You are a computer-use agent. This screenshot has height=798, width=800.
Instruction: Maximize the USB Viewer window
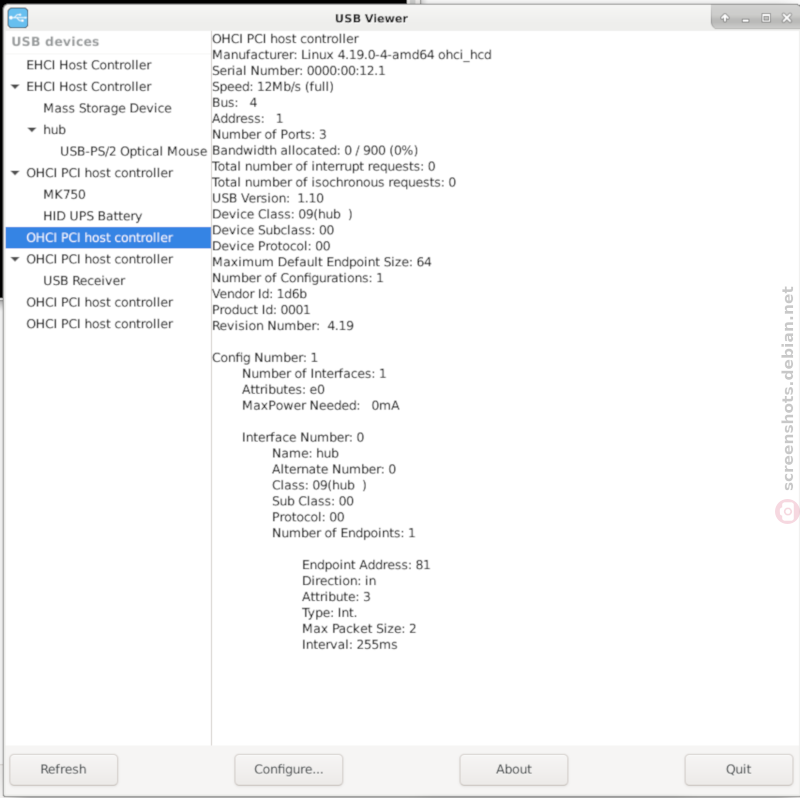tap(766, 18)
